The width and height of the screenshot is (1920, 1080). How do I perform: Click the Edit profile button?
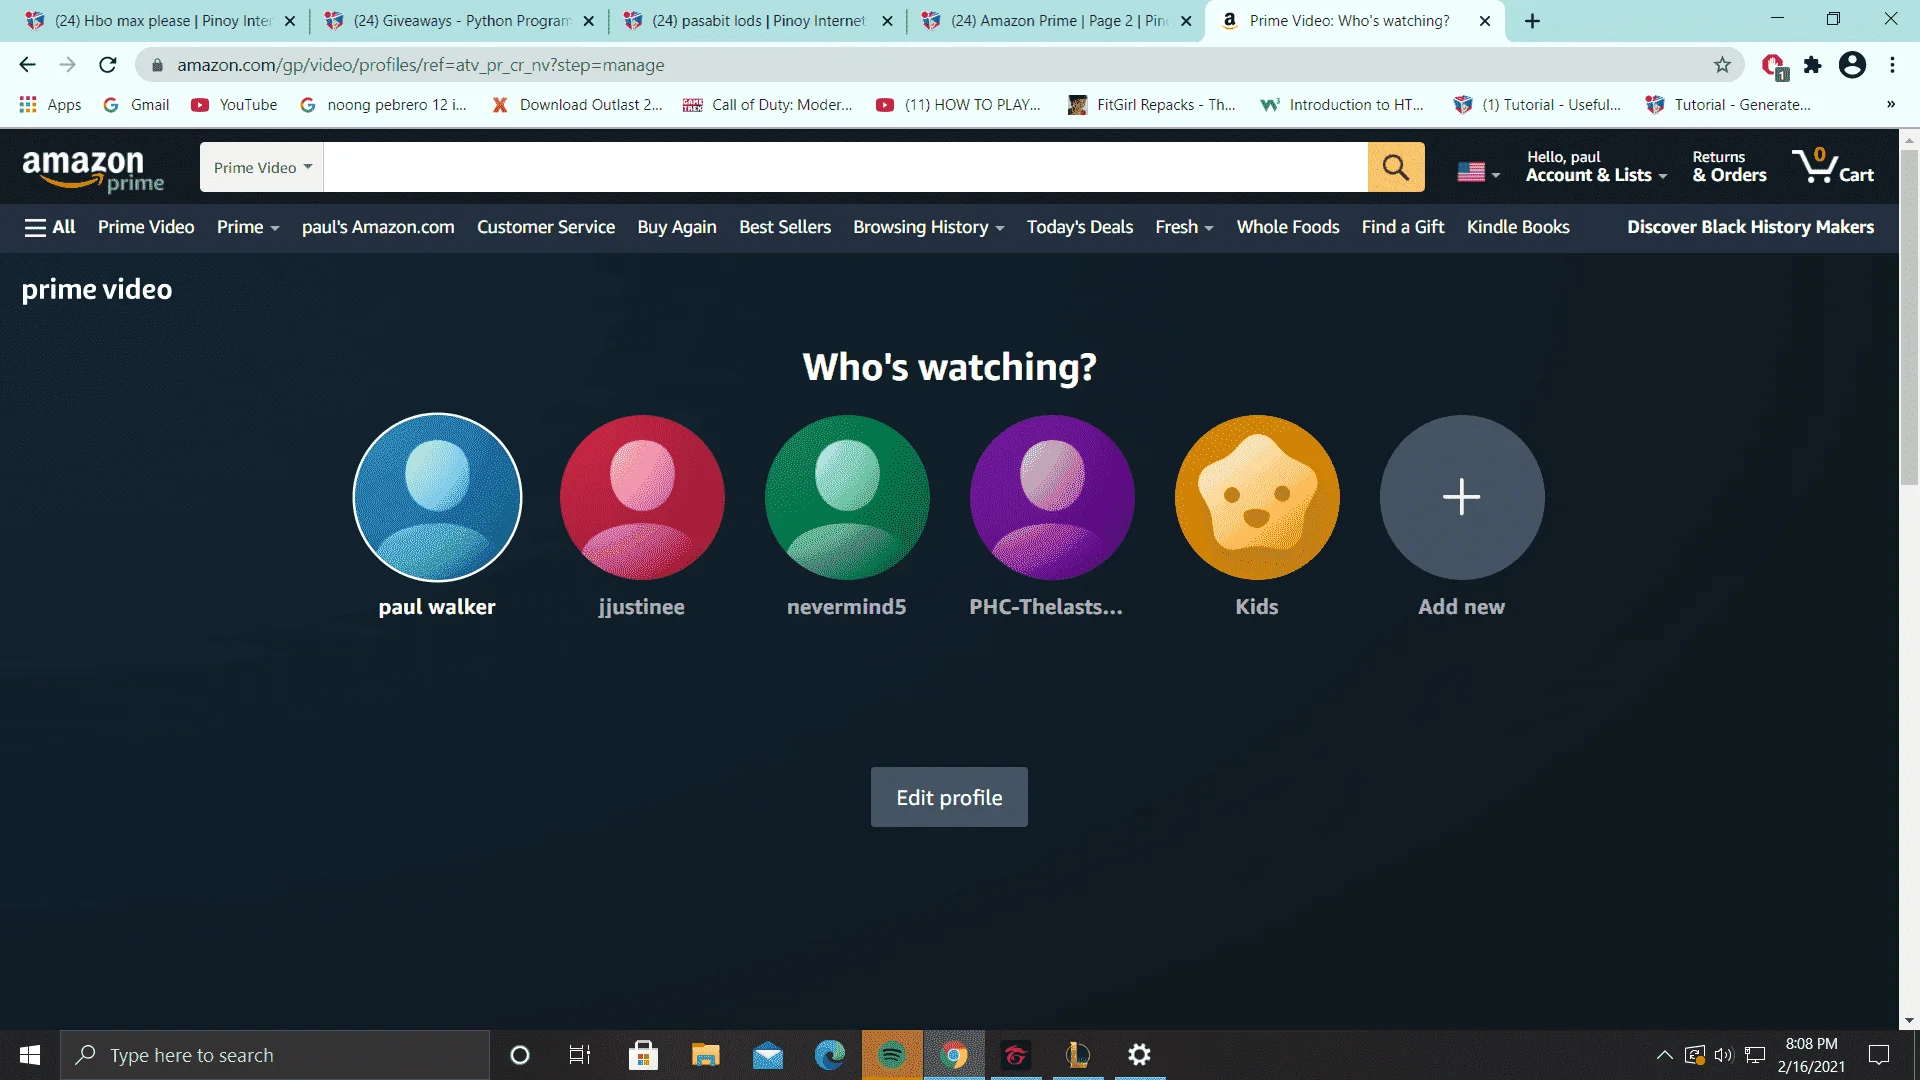coord(949,797)
